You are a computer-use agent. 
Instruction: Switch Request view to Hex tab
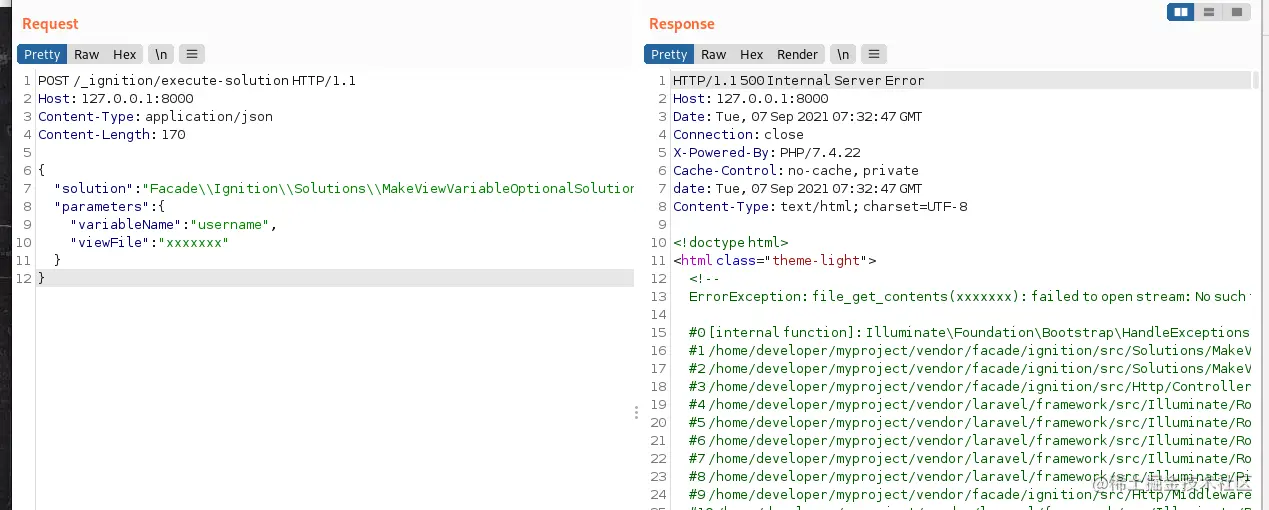click(x=125, y=54)
